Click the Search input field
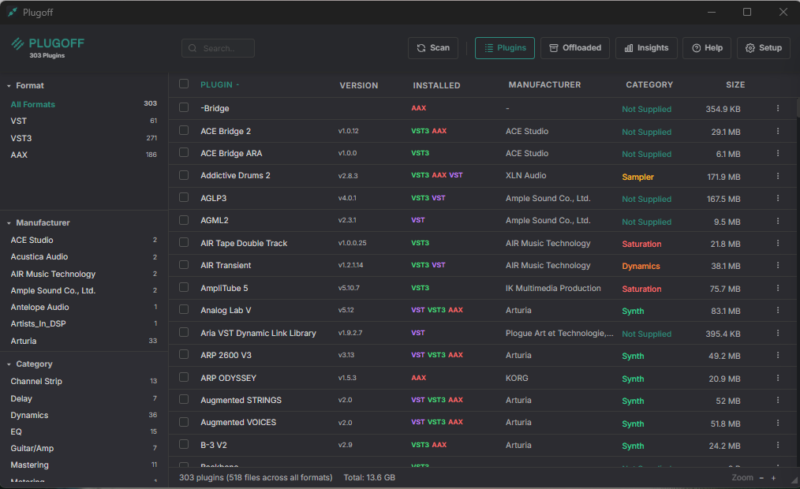 218,48
